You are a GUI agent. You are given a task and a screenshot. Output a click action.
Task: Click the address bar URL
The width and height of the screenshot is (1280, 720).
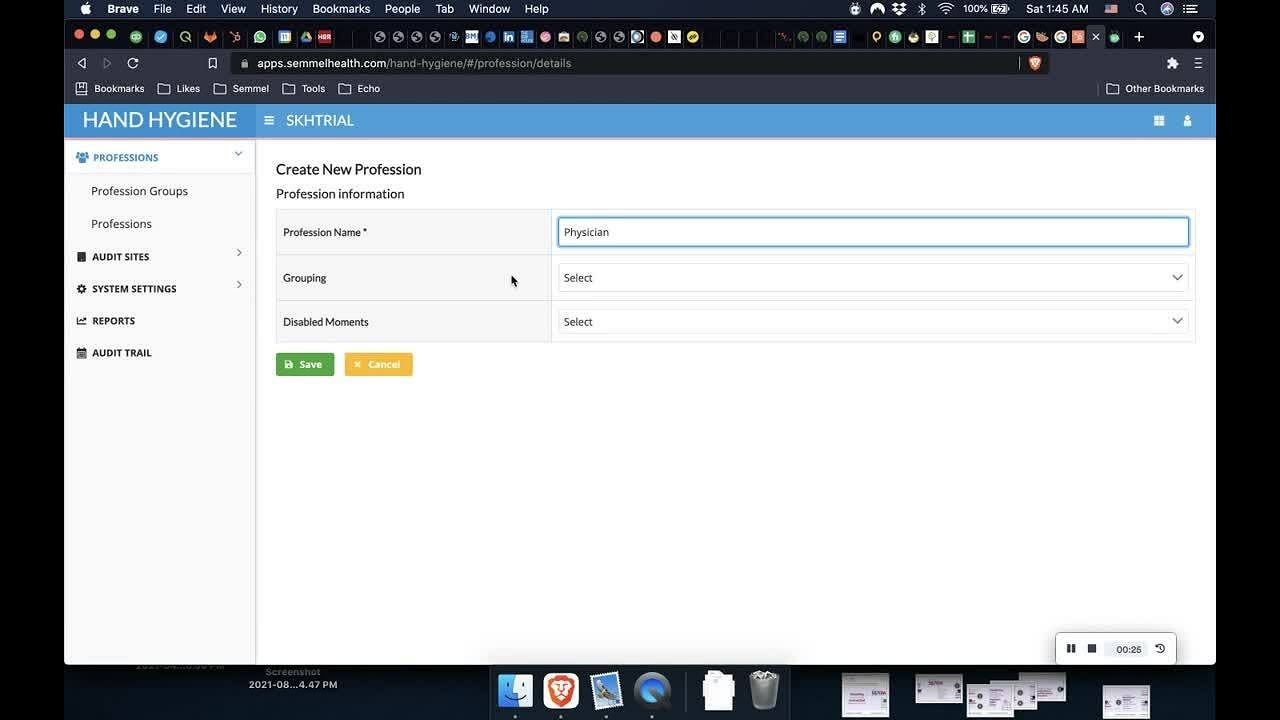tap(414, 63)
